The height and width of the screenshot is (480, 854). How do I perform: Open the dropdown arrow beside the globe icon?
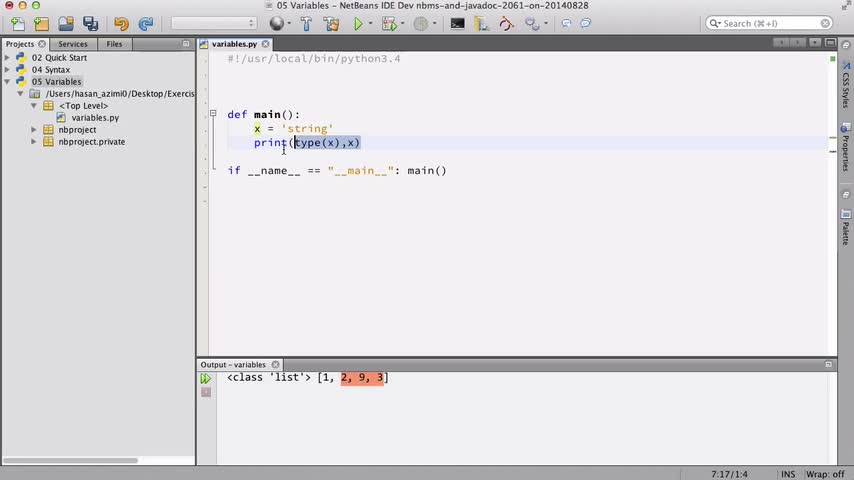click(x=289, y=23)
